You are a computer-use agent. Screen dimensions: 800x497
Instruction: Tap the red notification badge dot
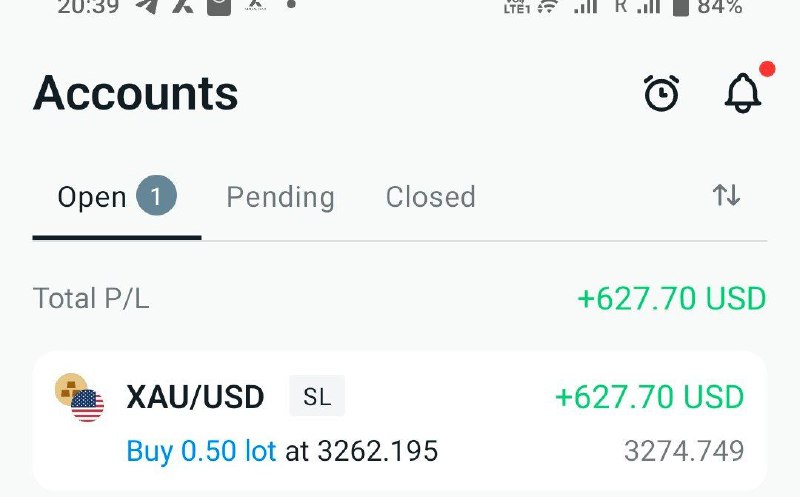pos(767,68)
